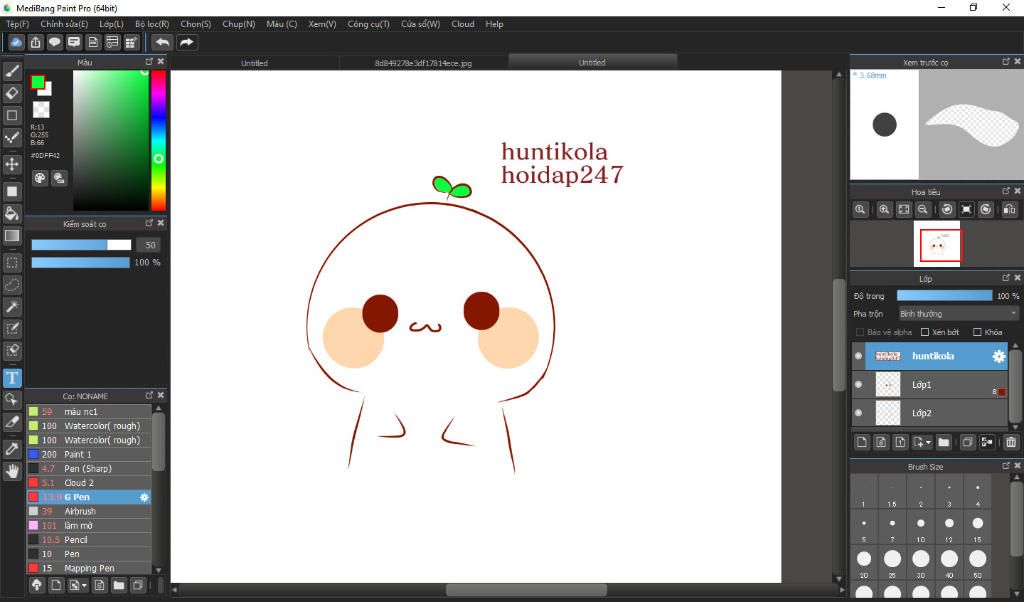Open the Pha trộn blend mode dropdown
This screenshot has height=602, width=1024.
[x=958, y=314]
